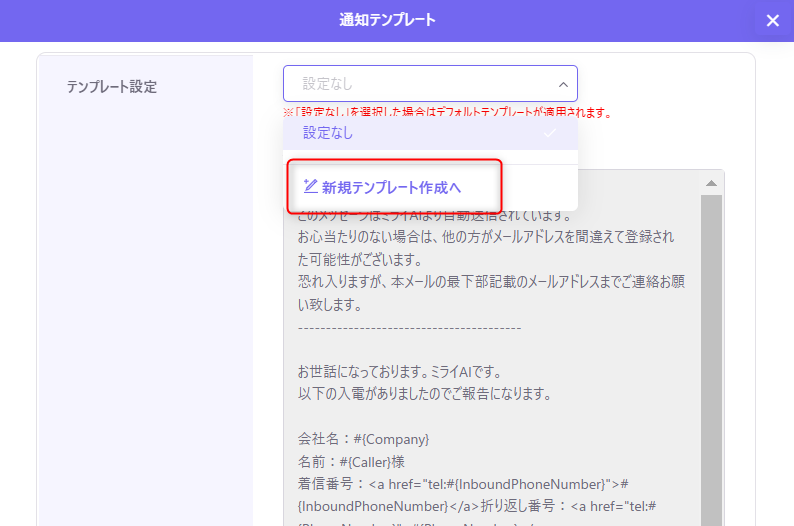This screenshot has height=526, width=794.
Task: Open the 新規テンプレート作成へ link
Action: pyautogui.click(x=391, y=187)
